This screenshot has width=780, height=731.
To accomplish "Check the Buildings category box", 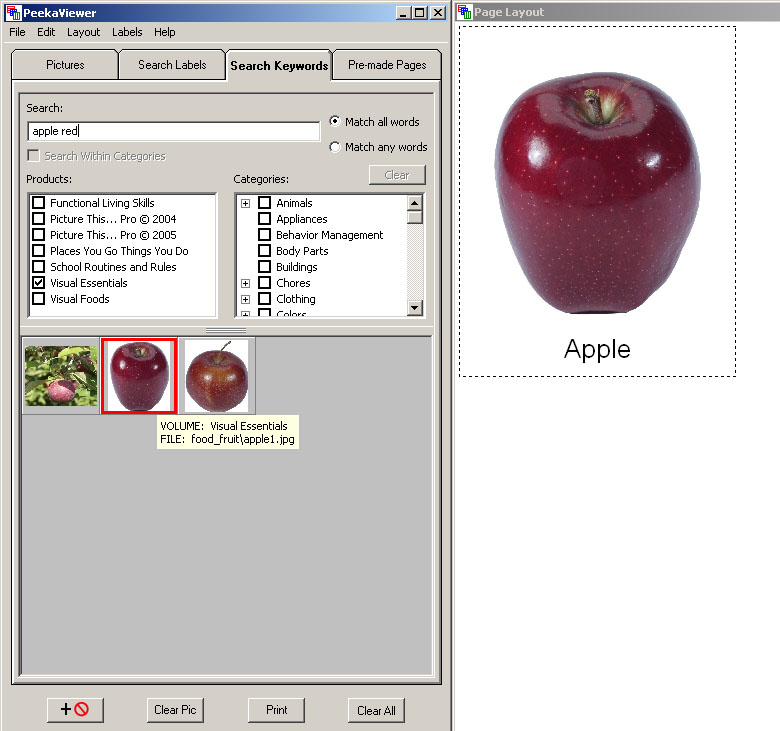I will click(265, 266).
